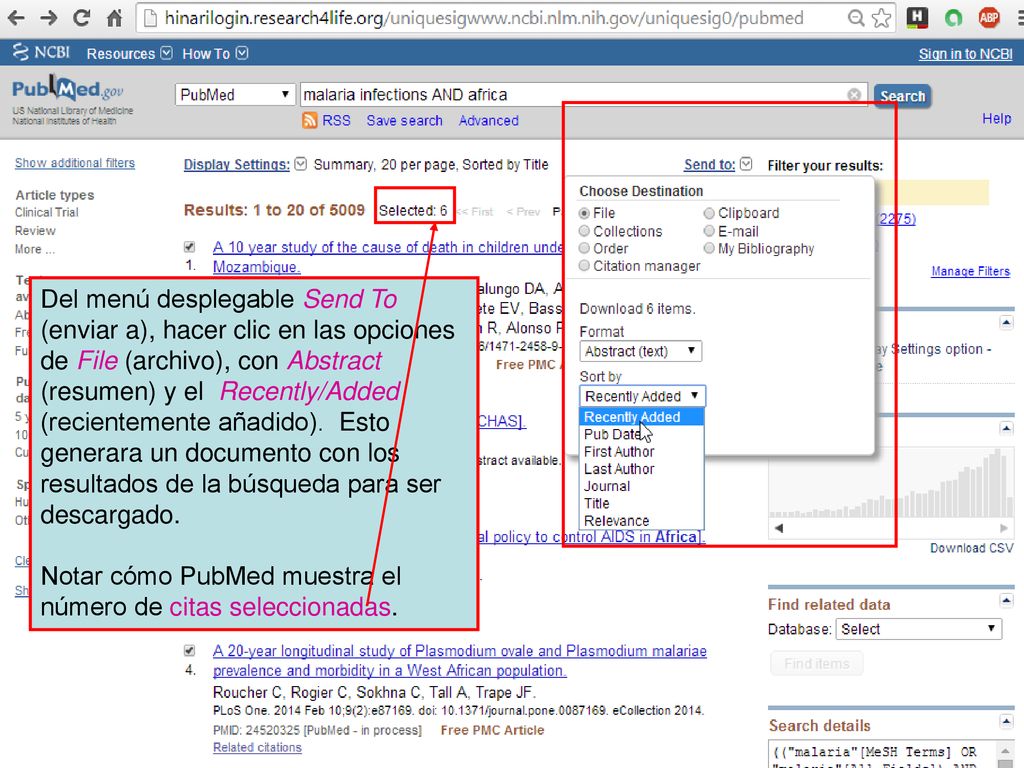Toggle the Send to dropdown
Screen dimensions: 1024x768
[x=718, y=165]
